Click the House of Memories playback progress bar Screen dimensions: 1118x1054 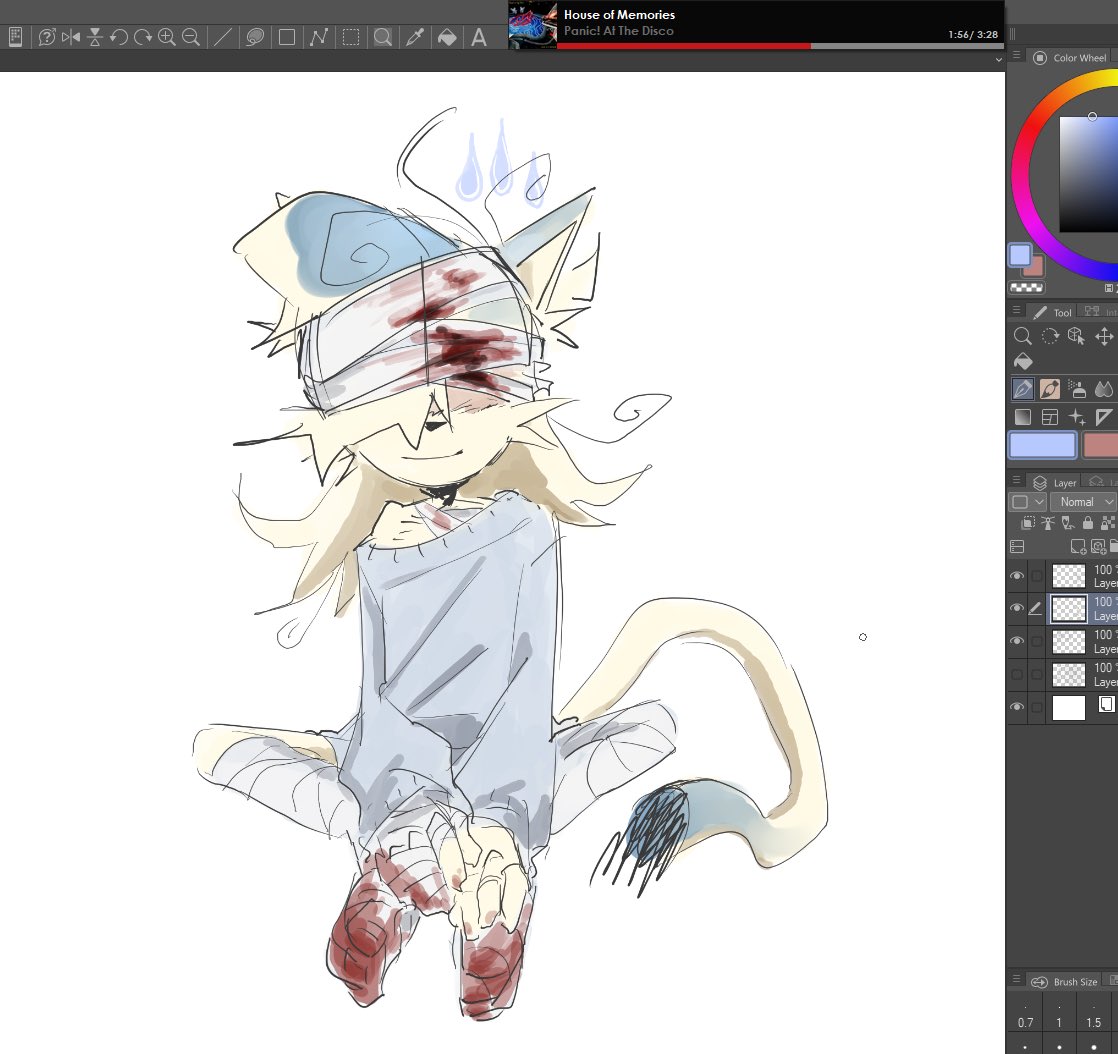click(780, 46)
